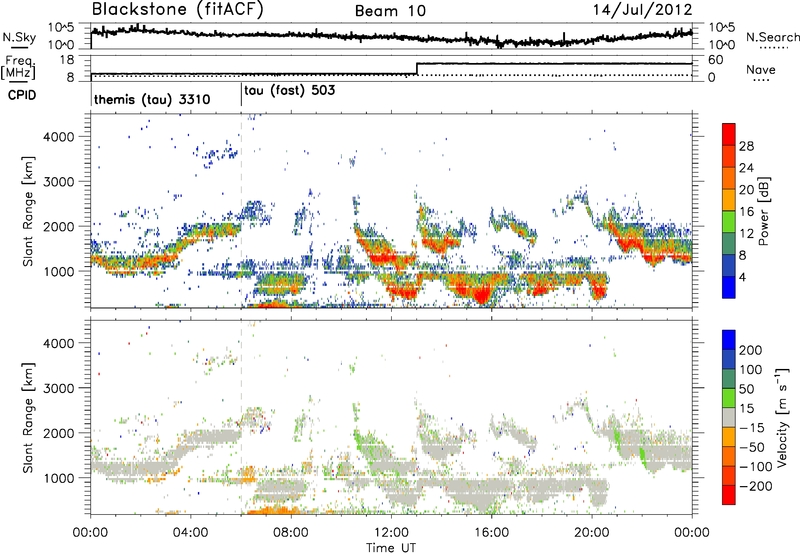Click the '60' tick on the Nave axis
This screenshot has height=554, width=800.
click(716, 60)
